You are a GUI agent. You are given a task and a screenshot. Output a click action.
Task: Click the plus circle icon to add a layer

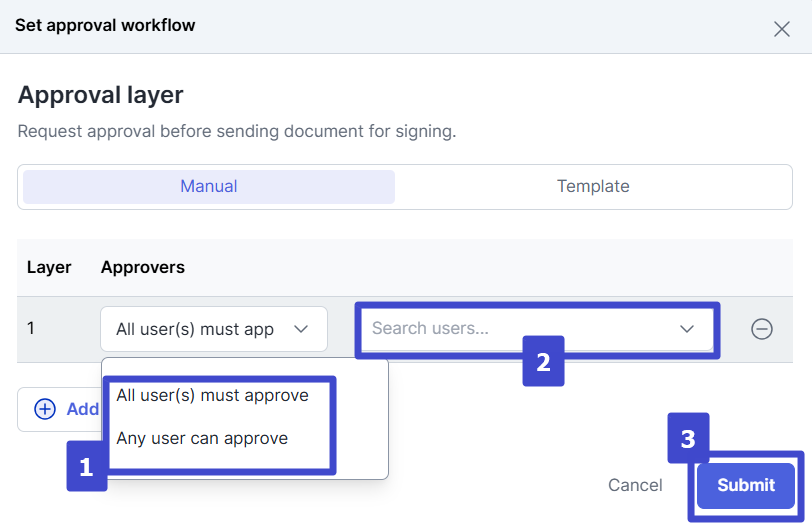[x=45, y=408]
